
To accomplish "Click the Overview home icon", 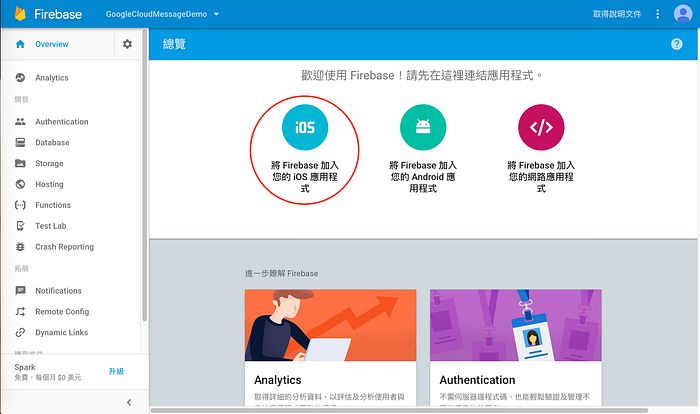I will point(20,44).
